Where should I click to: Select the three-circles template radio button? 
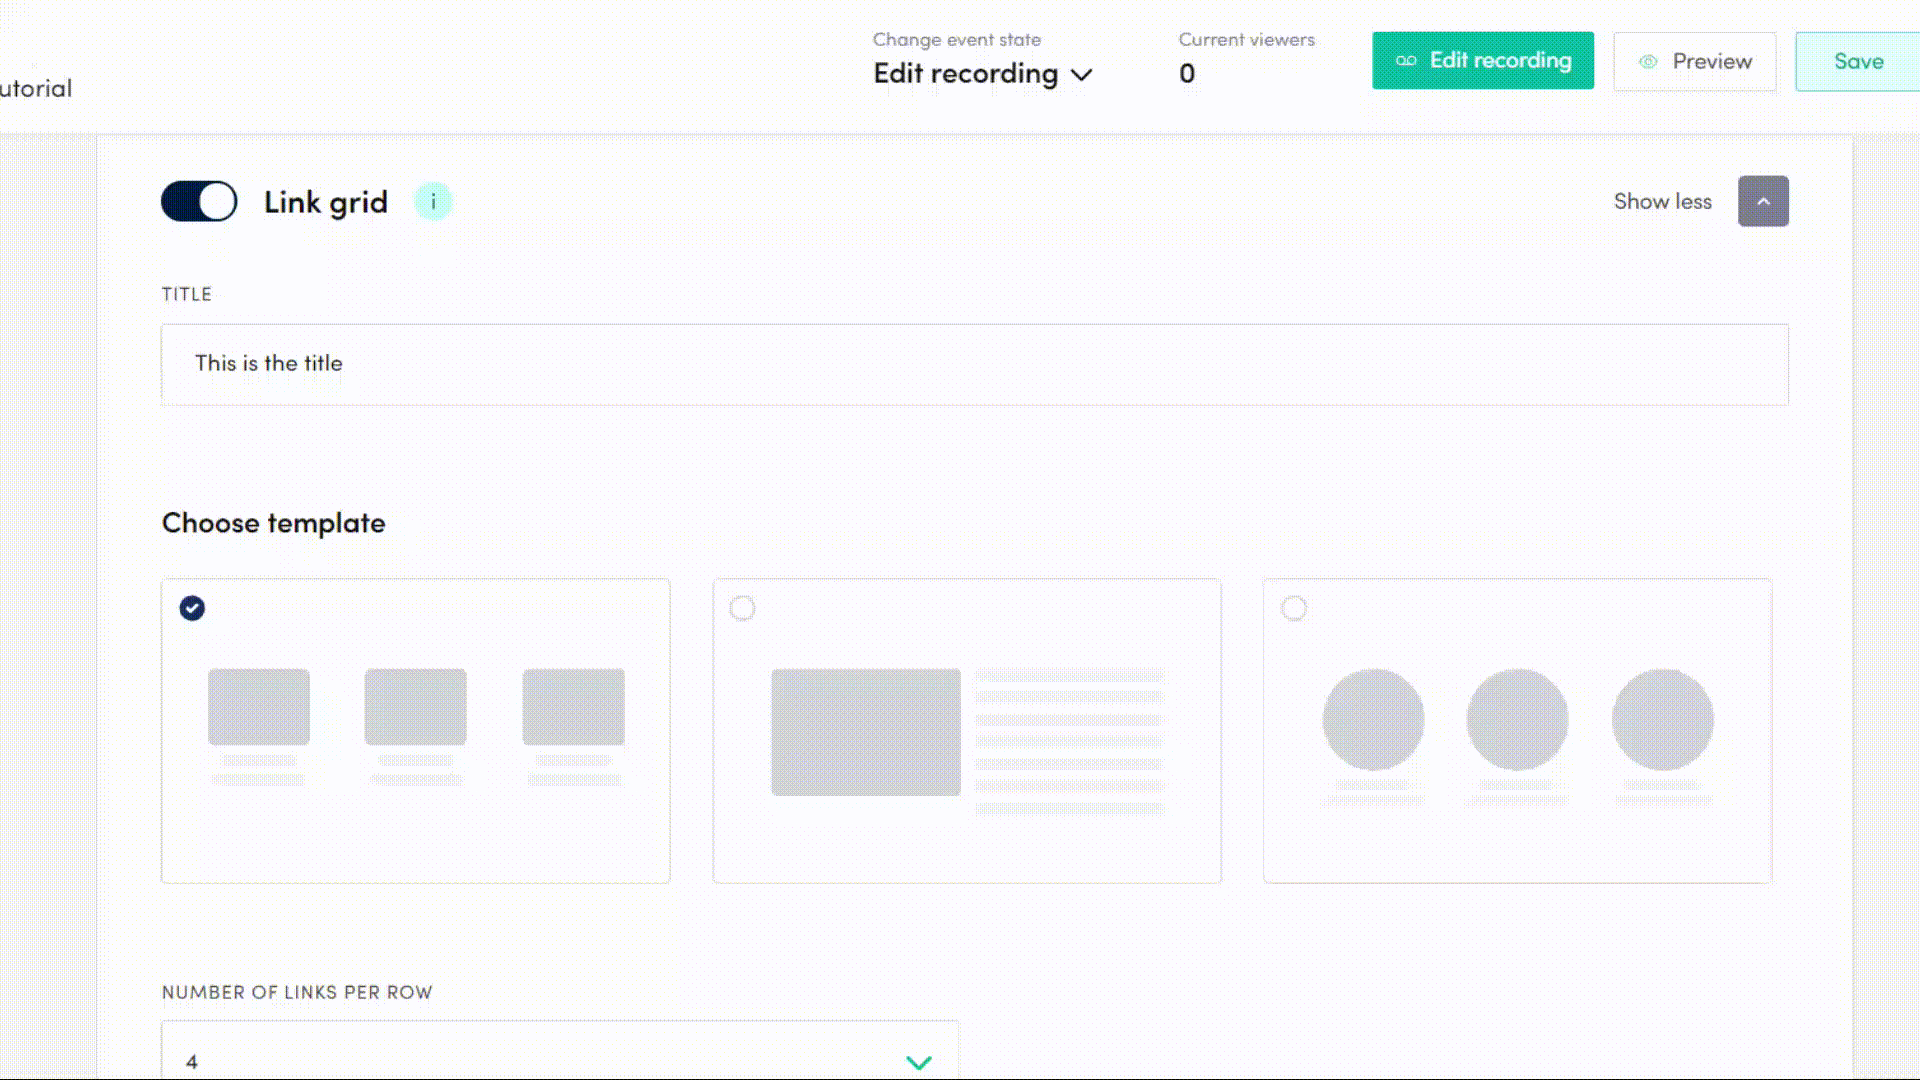tap(1295, 607)
